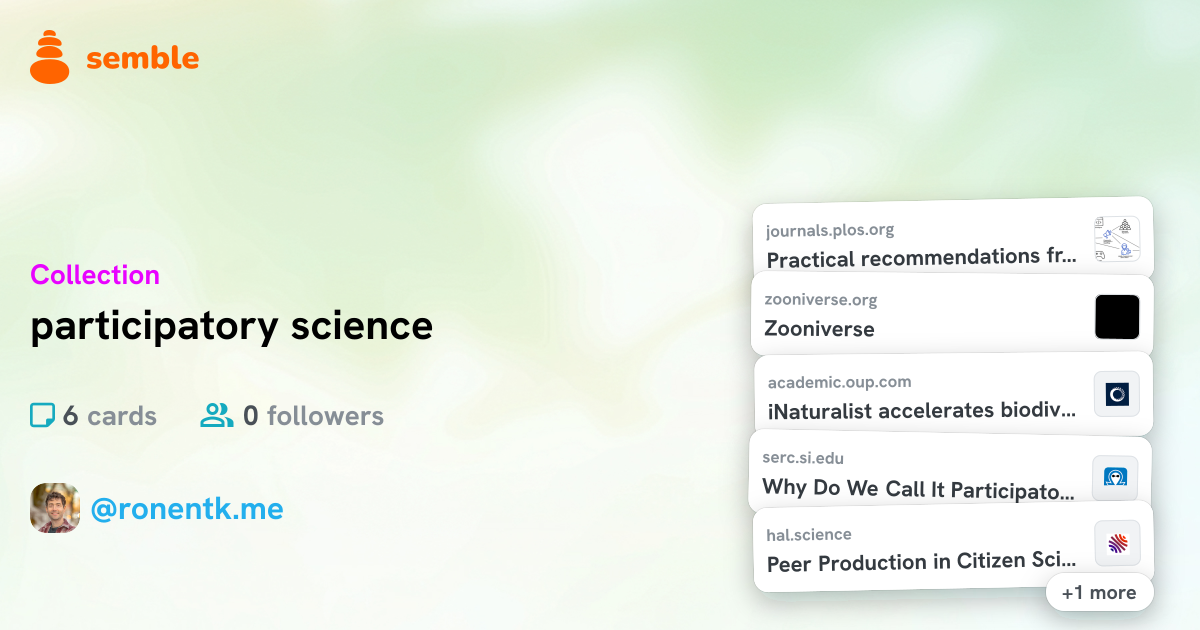Image resolution: width=1200 pixels, height=630 pixels.
Task: Open the Zooniverse card title
Action: coord(819,329)
